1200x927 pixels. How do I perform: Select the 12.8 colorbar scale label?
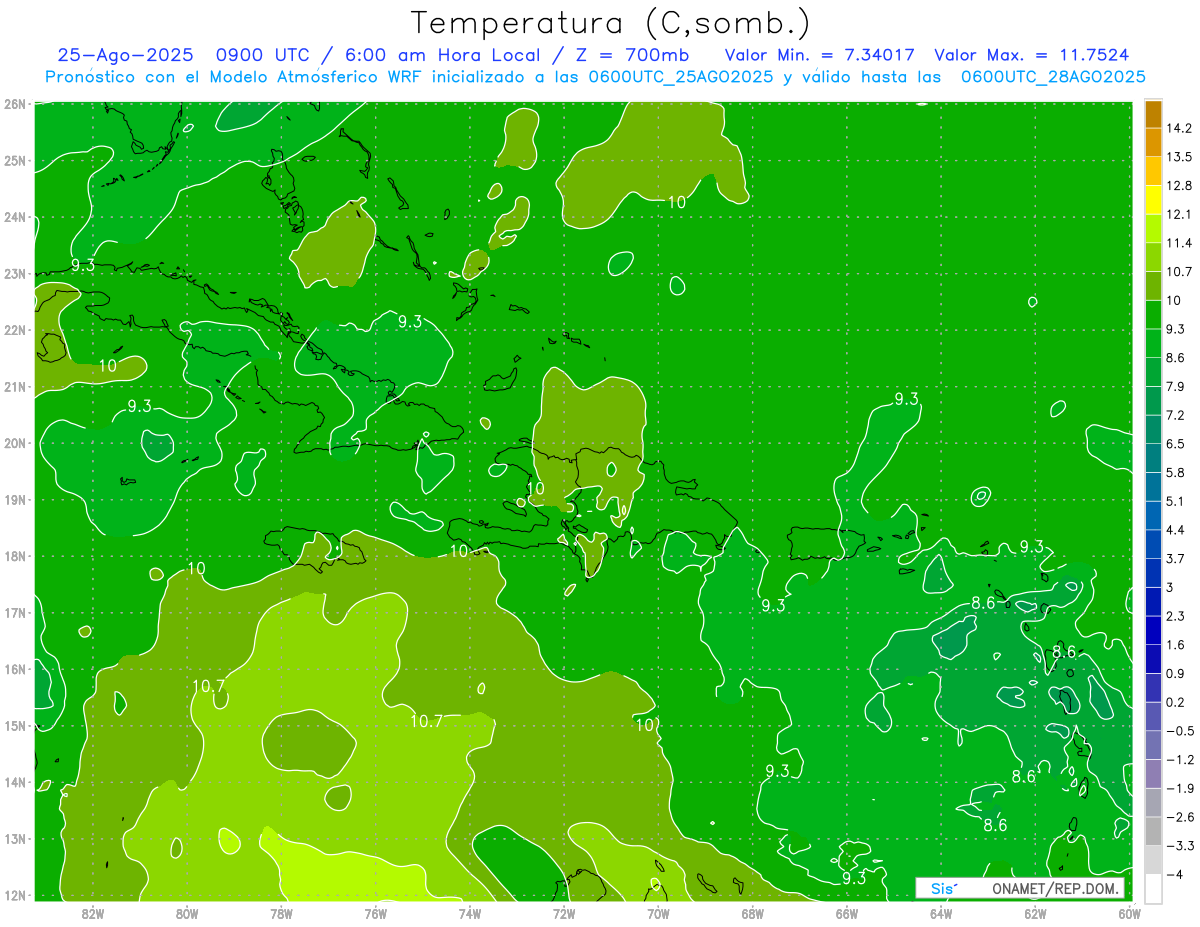click(x=1180, y=186)
